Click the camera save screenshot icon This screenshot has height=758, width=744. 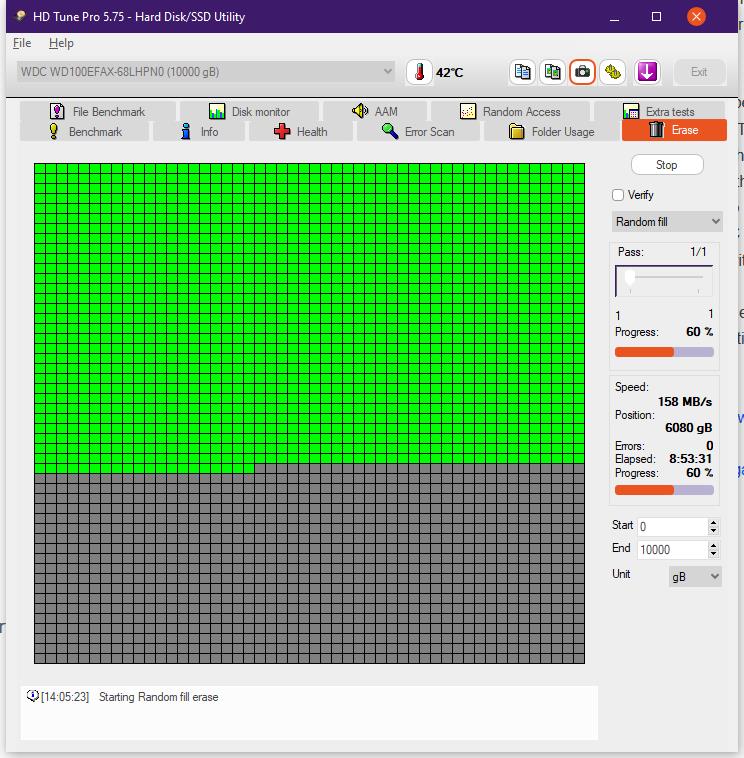[582, 72]
